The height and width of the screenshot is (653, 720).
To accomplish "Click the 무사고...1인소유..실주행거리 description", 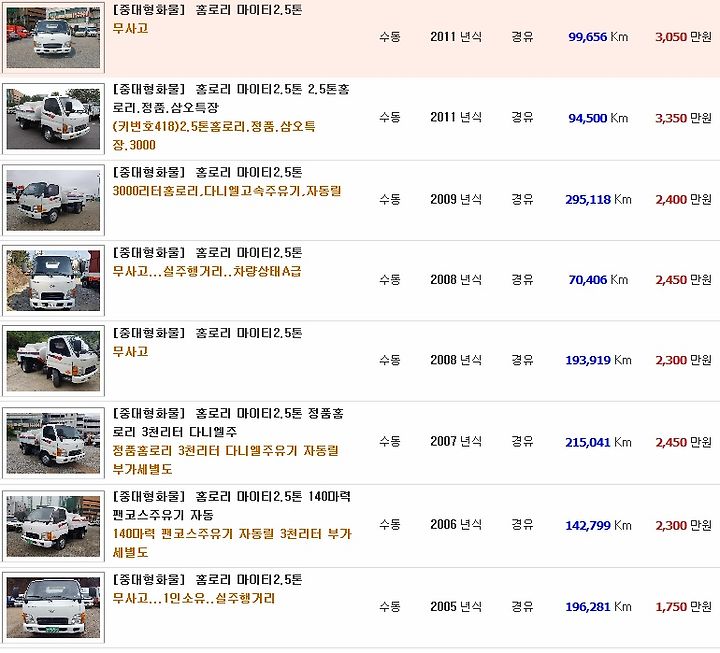I will tap(194, 598).
